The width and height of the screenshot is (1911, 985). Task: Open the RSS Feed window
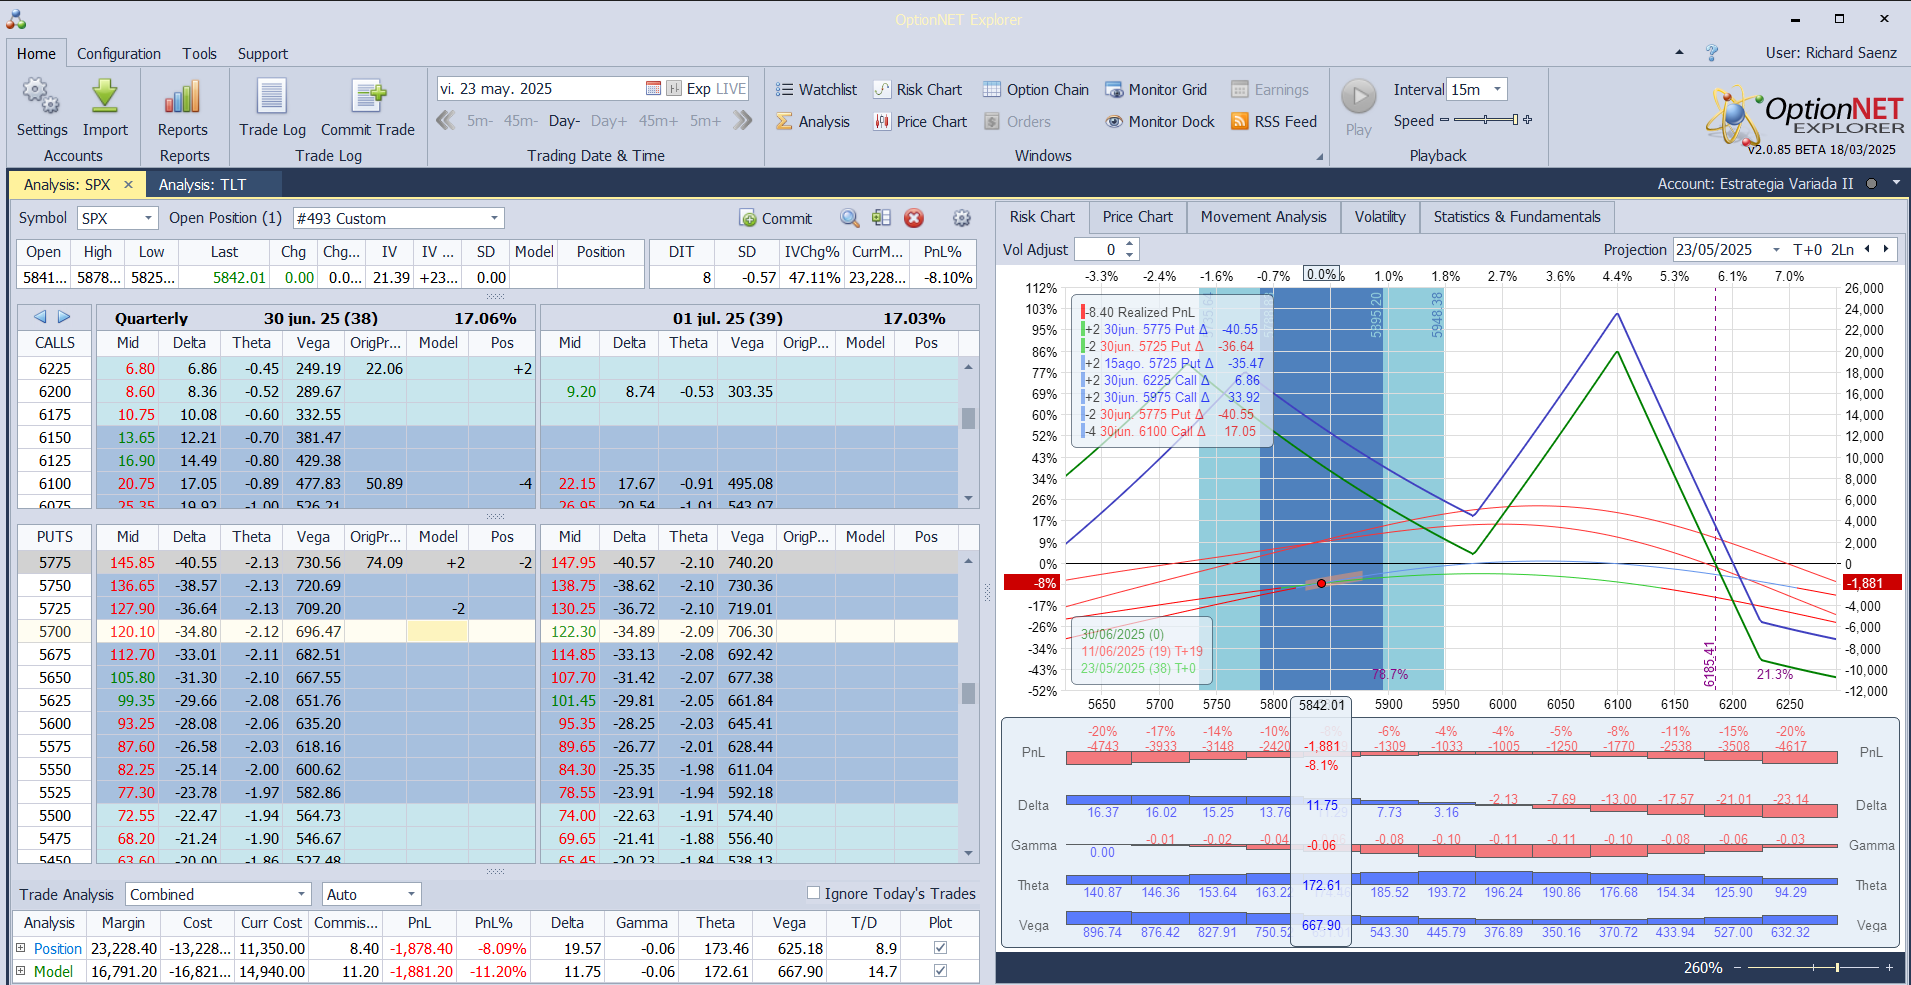tap(1273, 122)
